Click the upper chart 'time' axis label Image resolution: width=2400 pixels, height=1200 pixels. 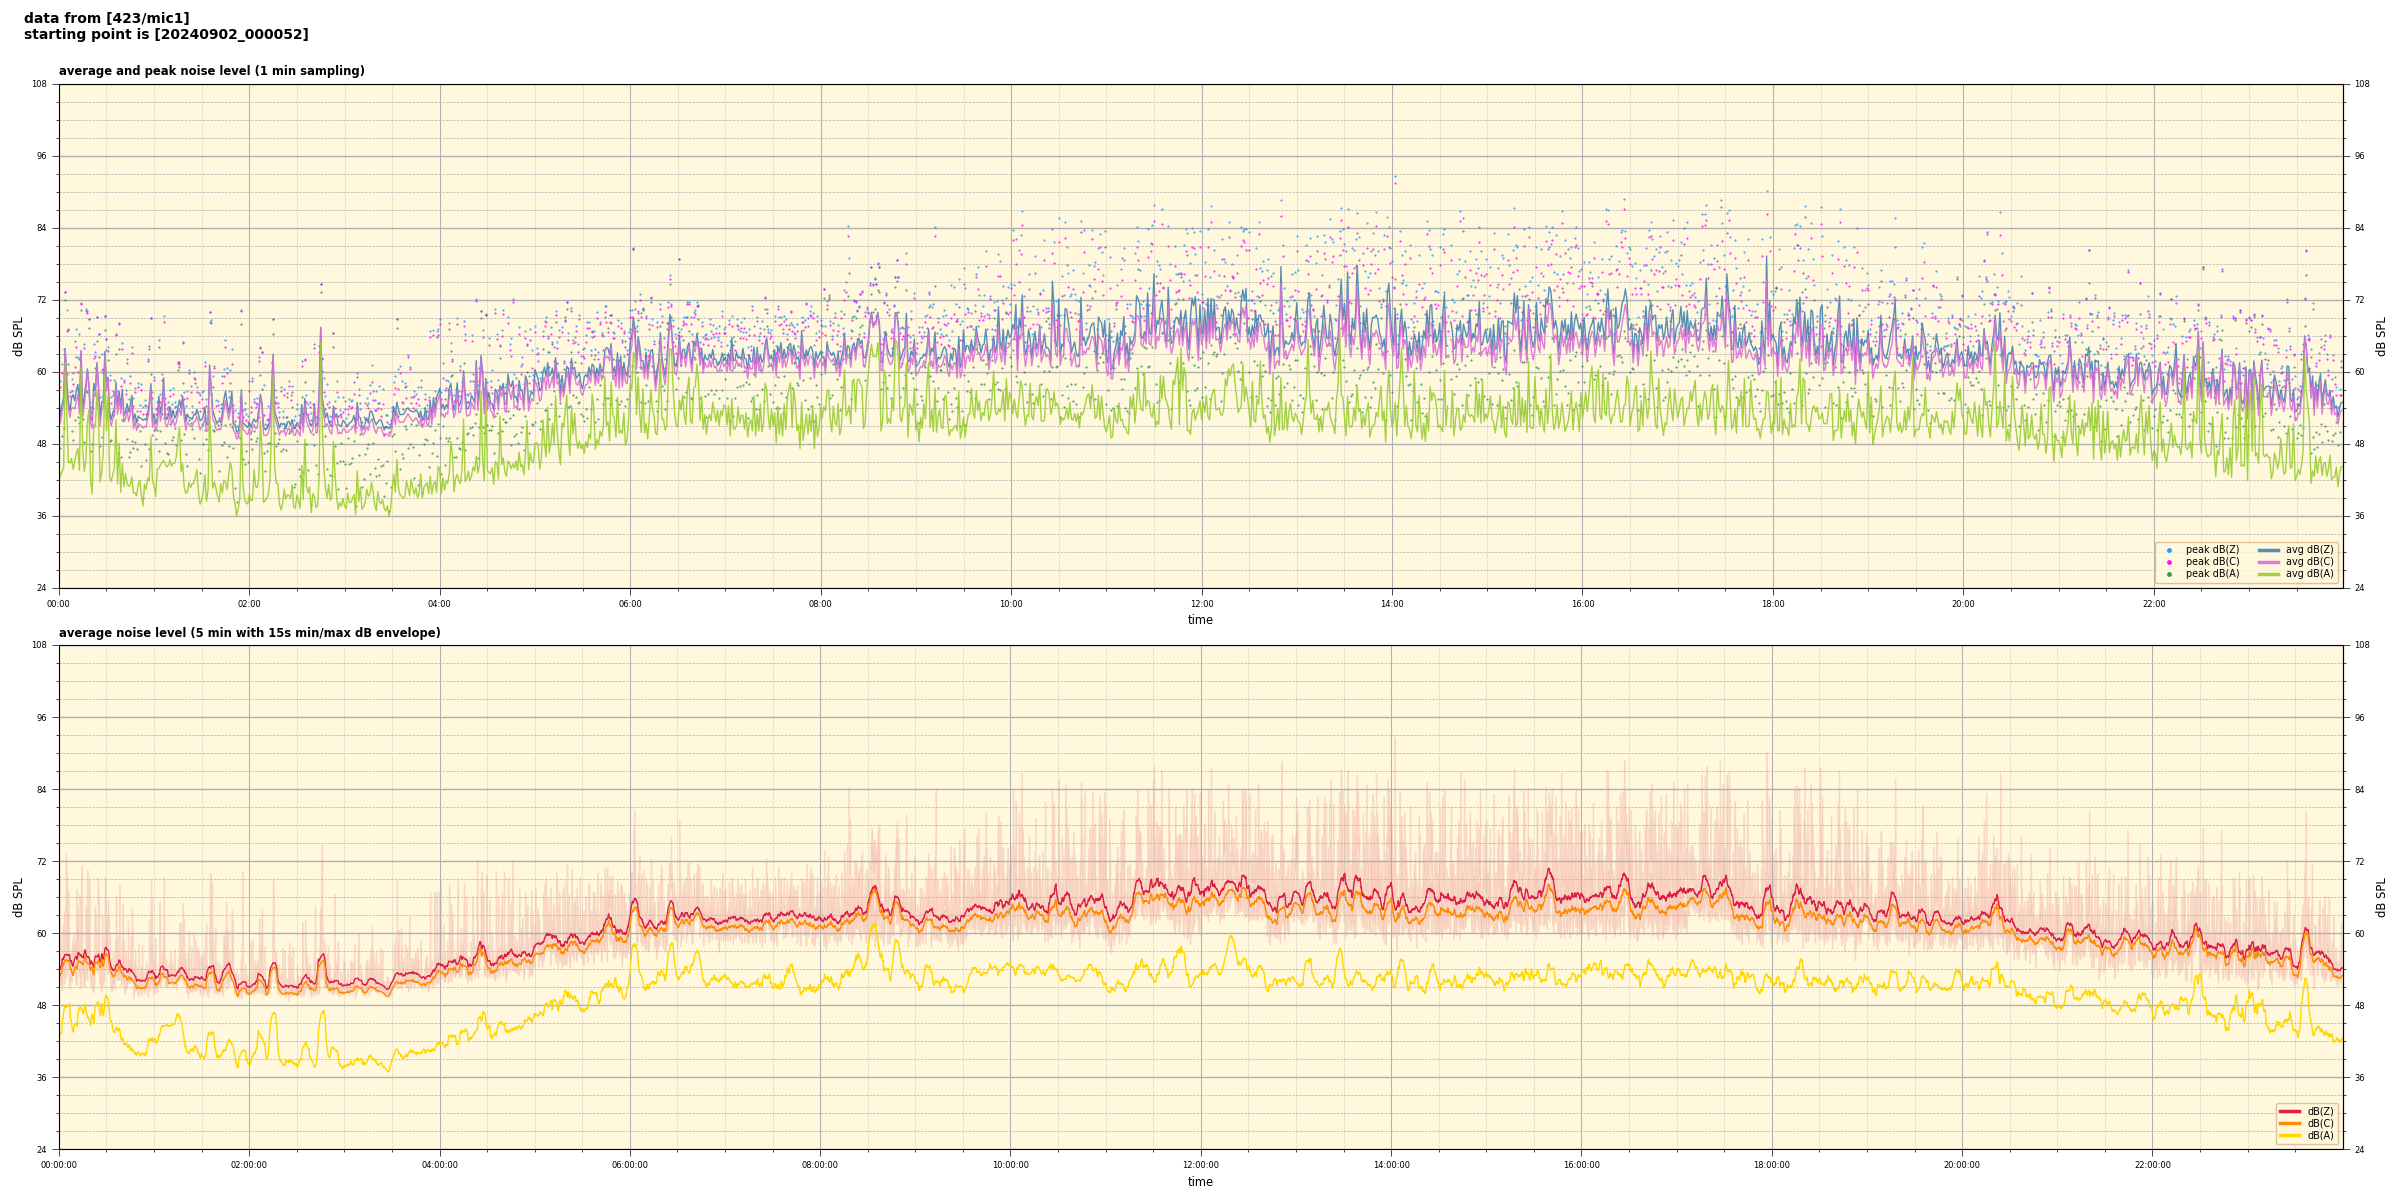click(1200, 620)
